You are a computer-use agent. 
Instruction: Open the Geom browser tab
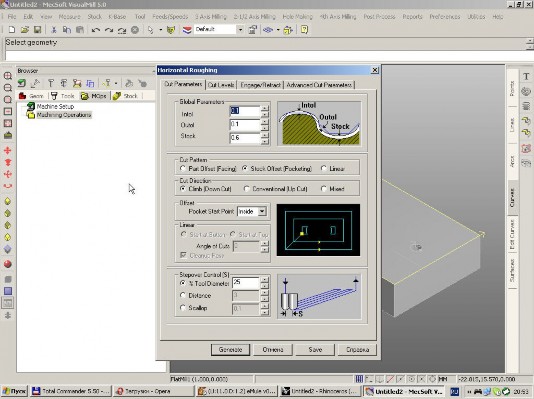[x=31, y=96]
